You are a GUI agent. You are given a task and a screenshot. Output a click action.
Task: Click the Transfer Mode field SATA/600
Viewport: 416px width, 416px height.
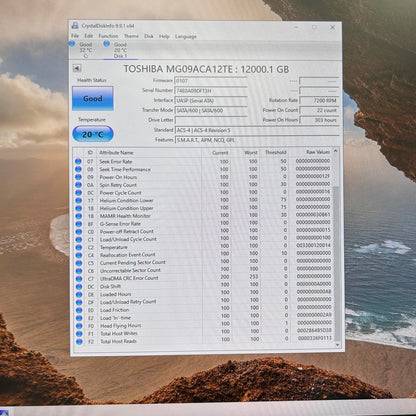click(211, 110)
